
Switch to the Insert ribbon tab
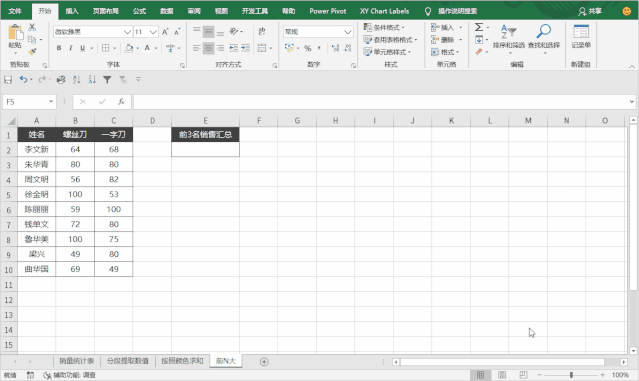pos(72,11)
